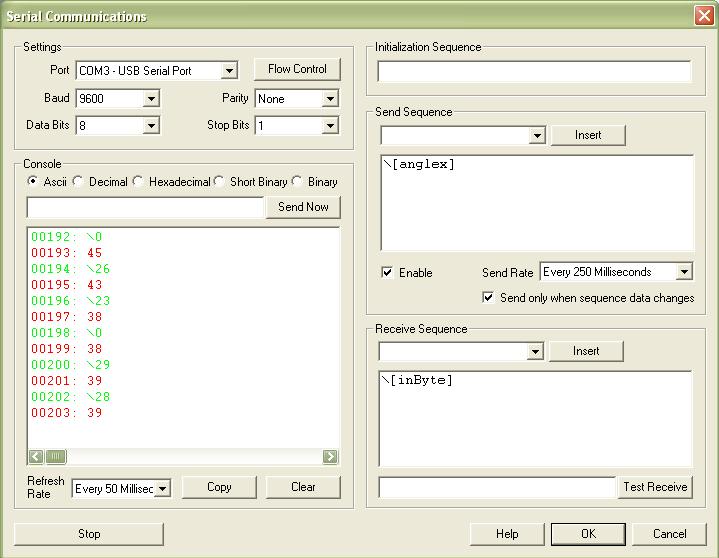This screenshot has height=558, width=719.
Task: Click the Flow Control button
Action: [297, 69]
